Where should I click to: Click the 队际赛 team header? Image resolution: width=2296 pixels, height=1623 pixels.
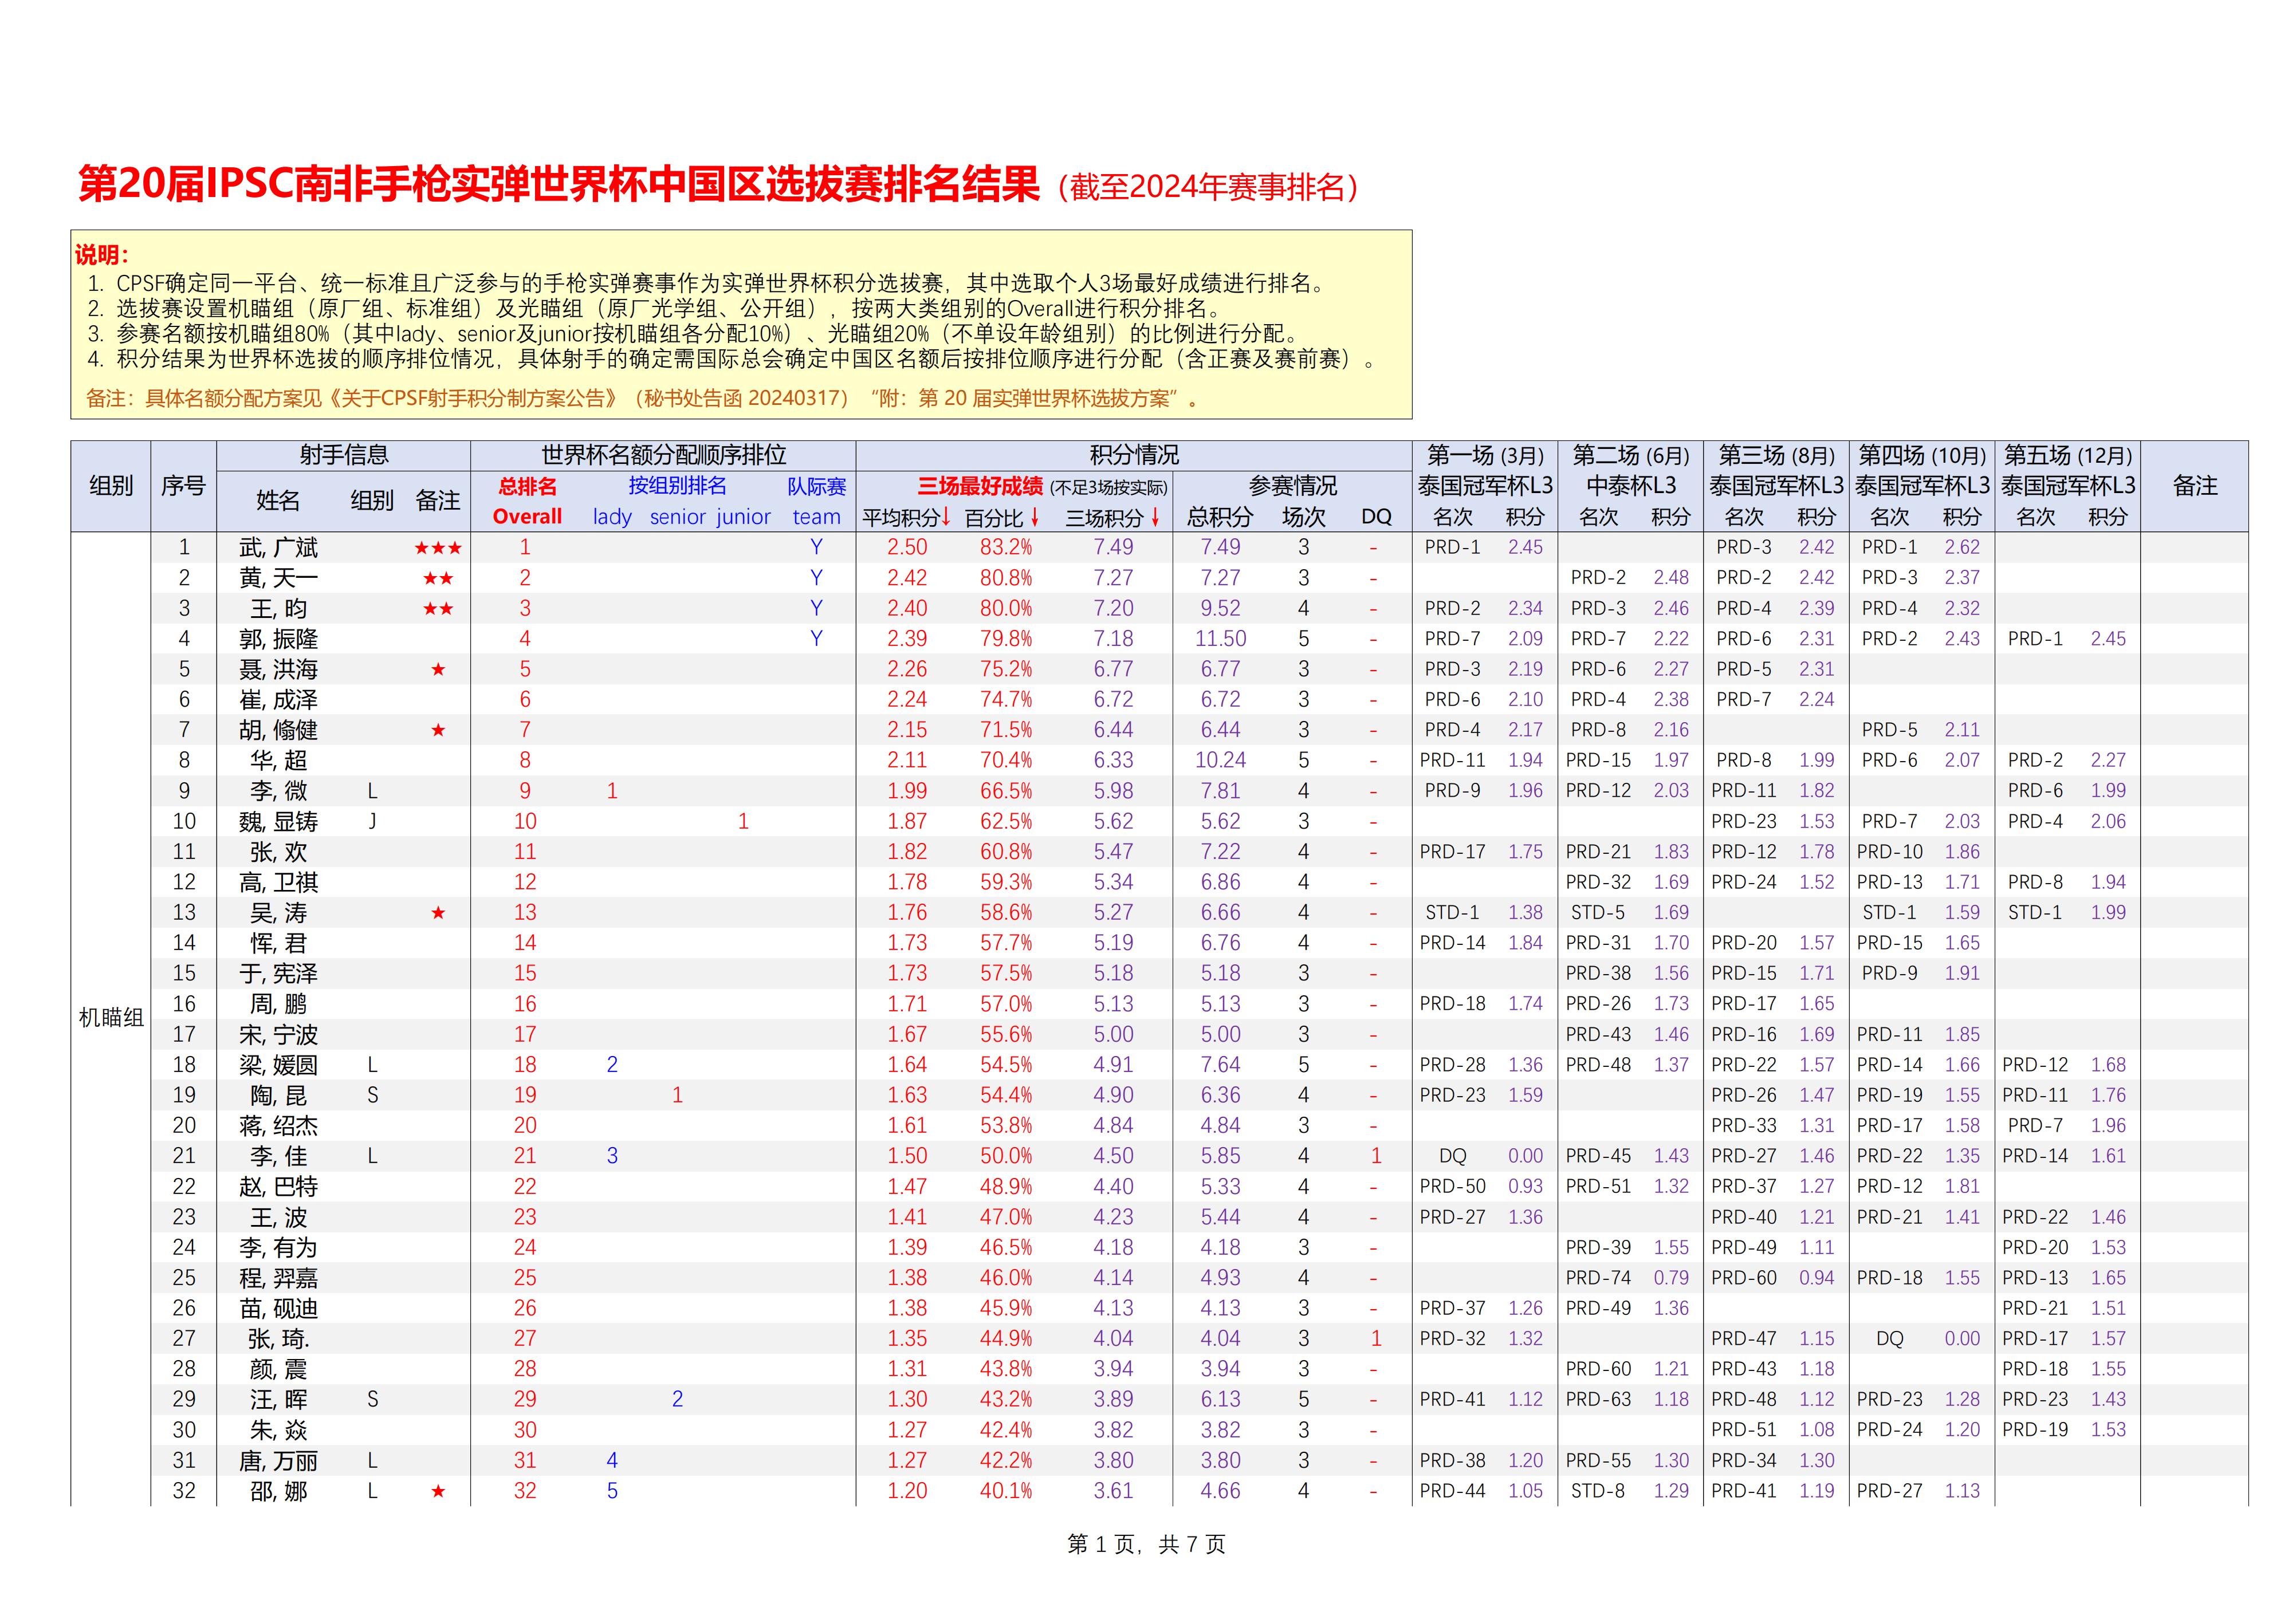817,502
